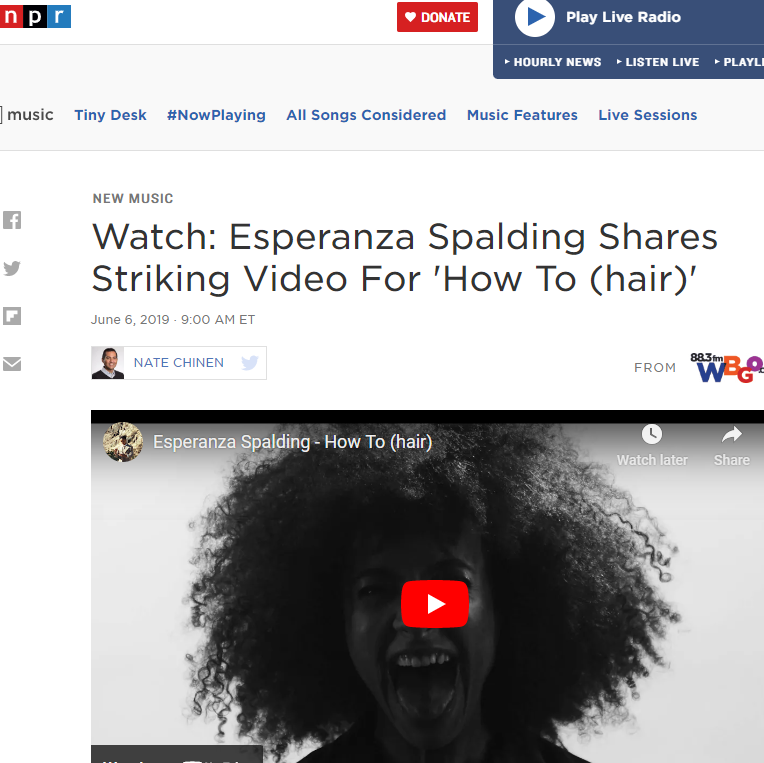Share the article on Facebook
The height and width of the screenshot is (763, 764).
(x=12, y=220)
